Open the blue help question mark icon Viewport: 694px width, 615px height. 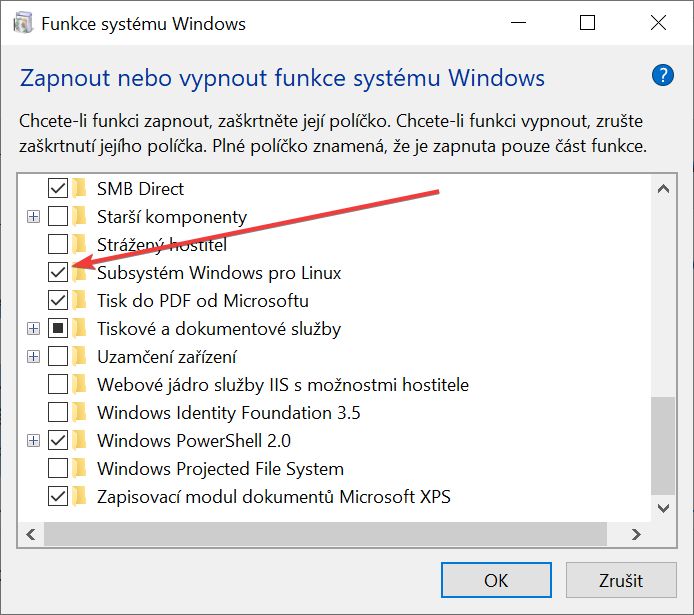[x=662, y=76]
